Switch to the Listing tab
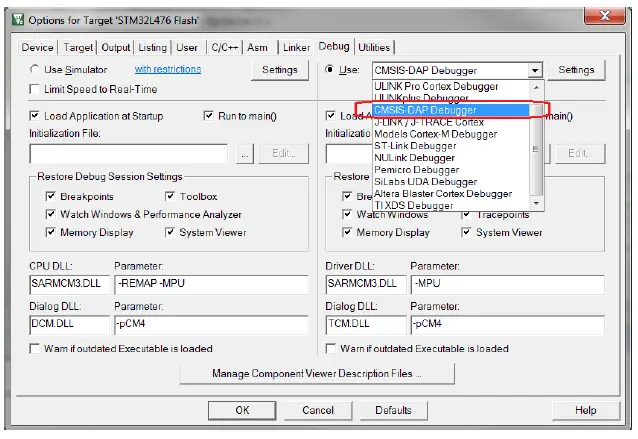 pyautogui.click(x=153, y=48)
